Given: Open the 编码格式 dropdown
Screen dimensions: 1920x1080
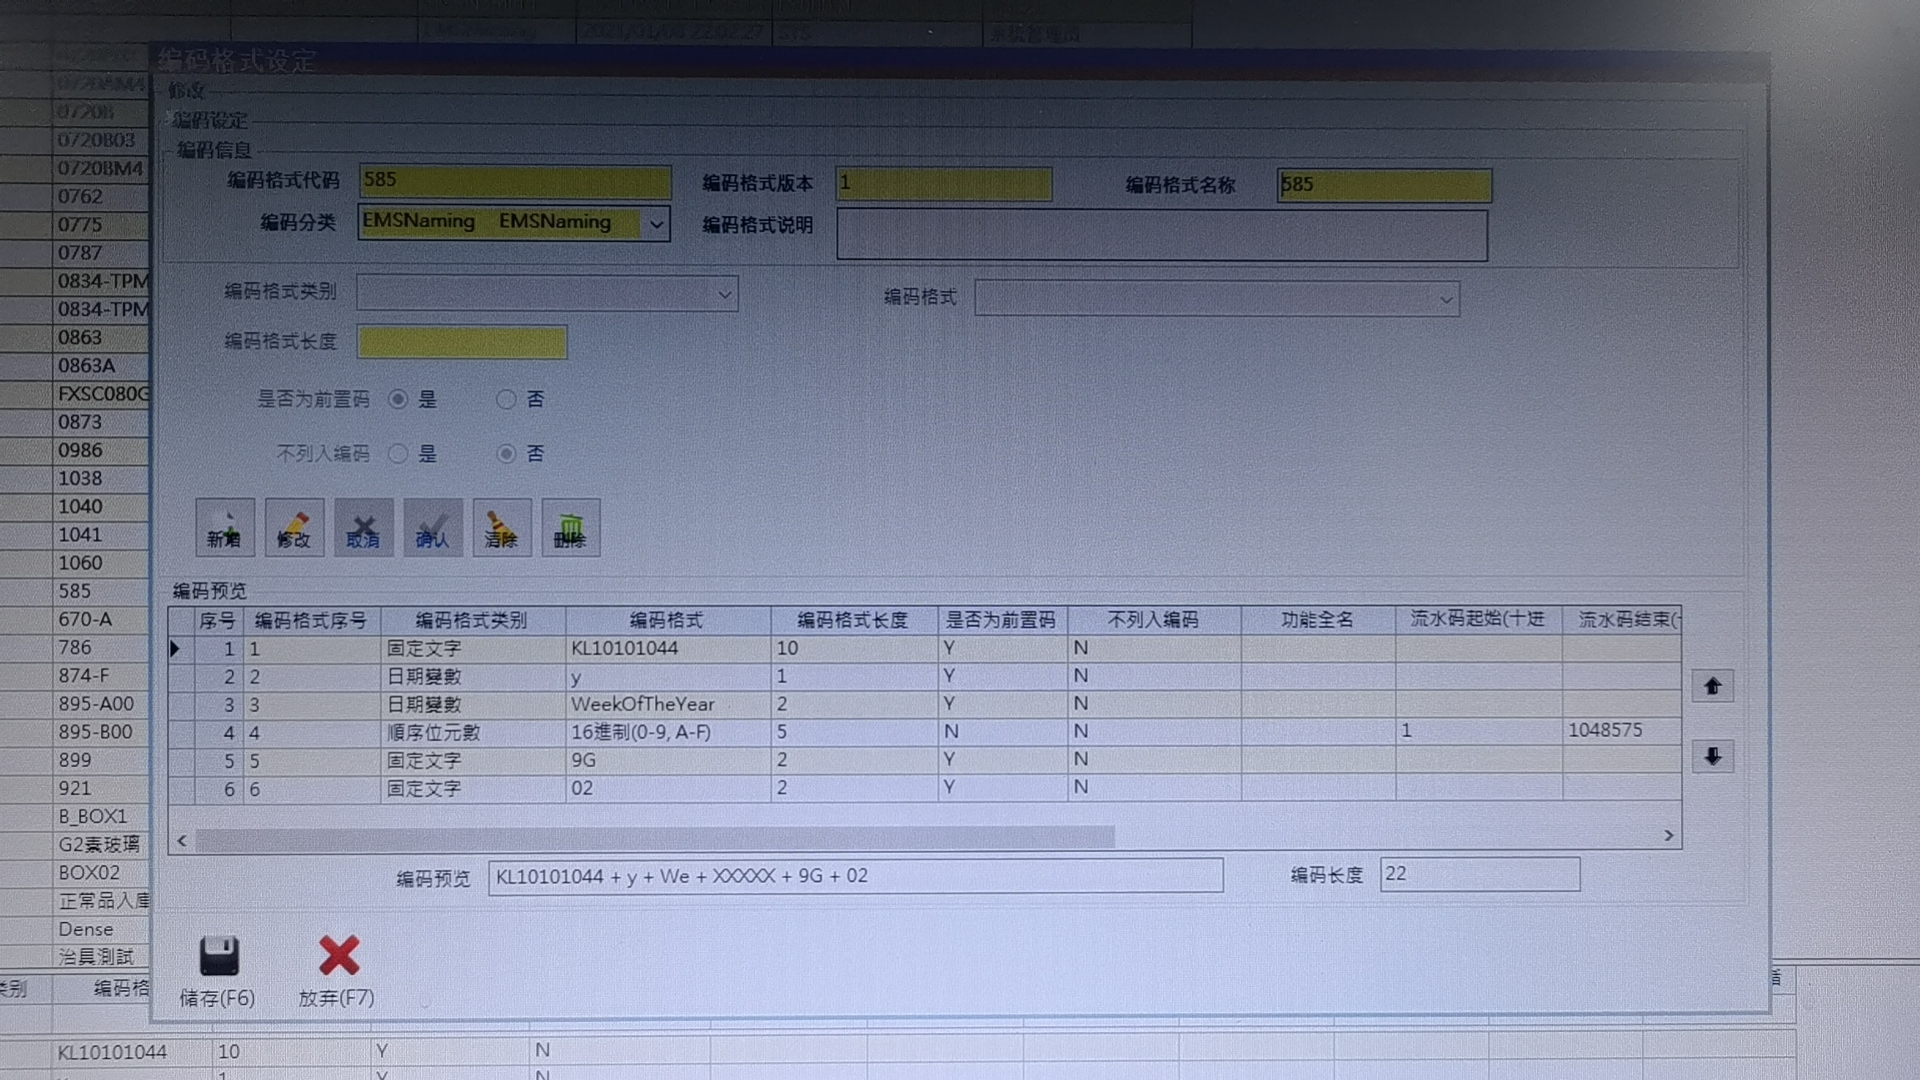Looking at the screenshot, I should click(1446, 299).
